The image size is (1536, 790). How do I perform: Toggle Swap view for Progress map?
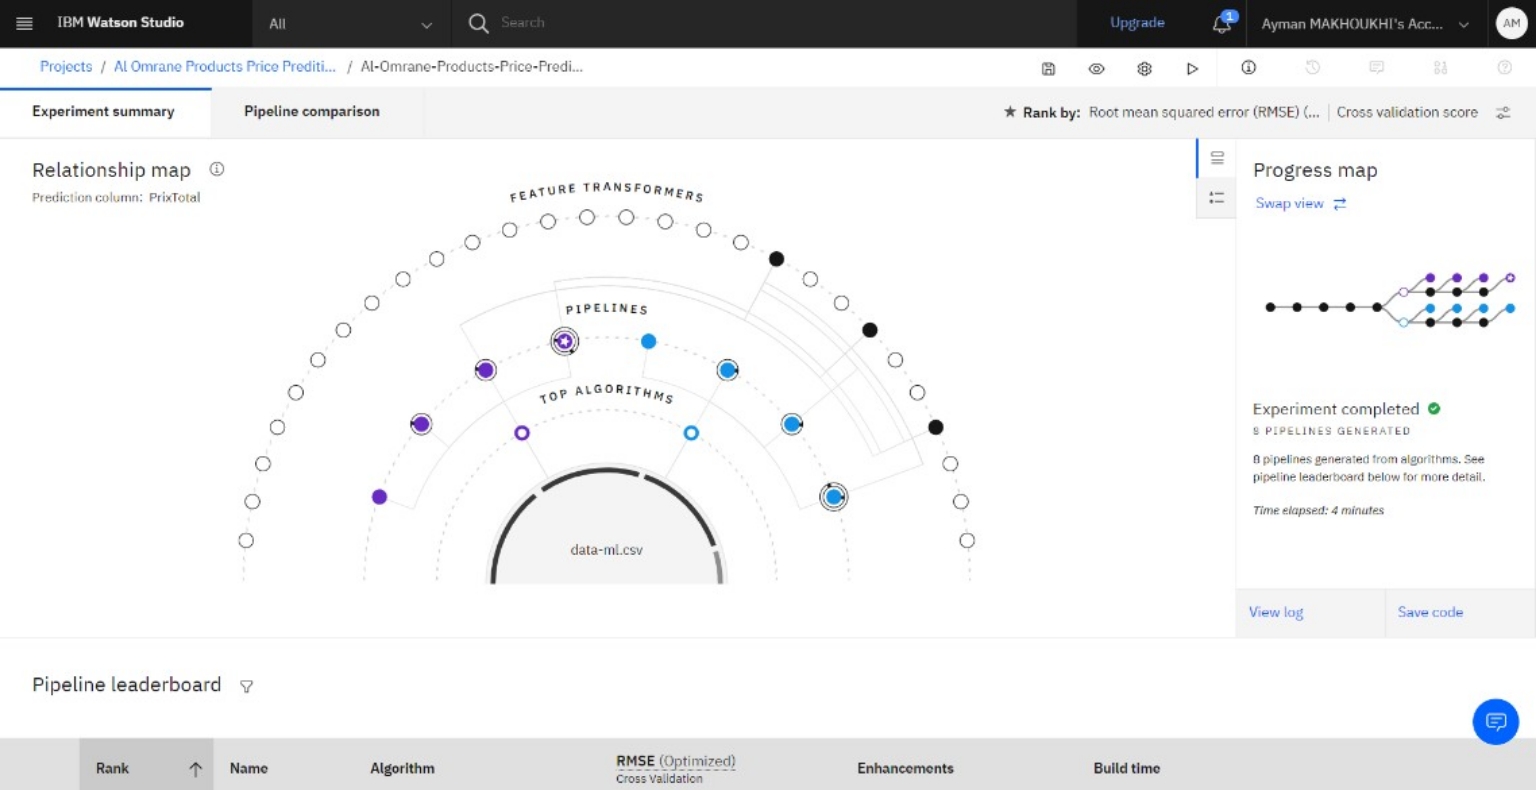click(1300, 203)
